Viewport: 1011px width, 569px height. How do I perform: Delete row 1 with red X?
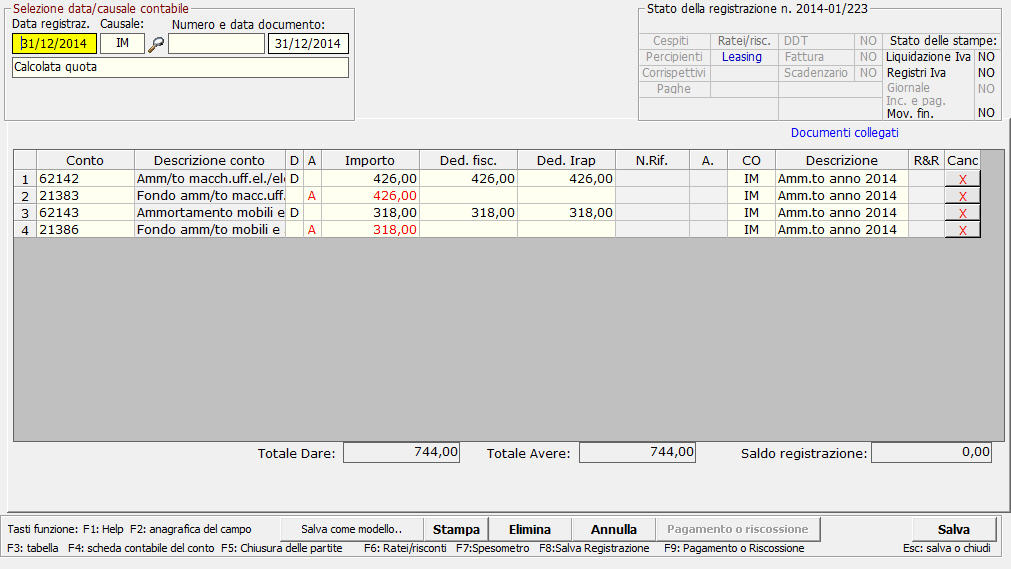[962, 179]
